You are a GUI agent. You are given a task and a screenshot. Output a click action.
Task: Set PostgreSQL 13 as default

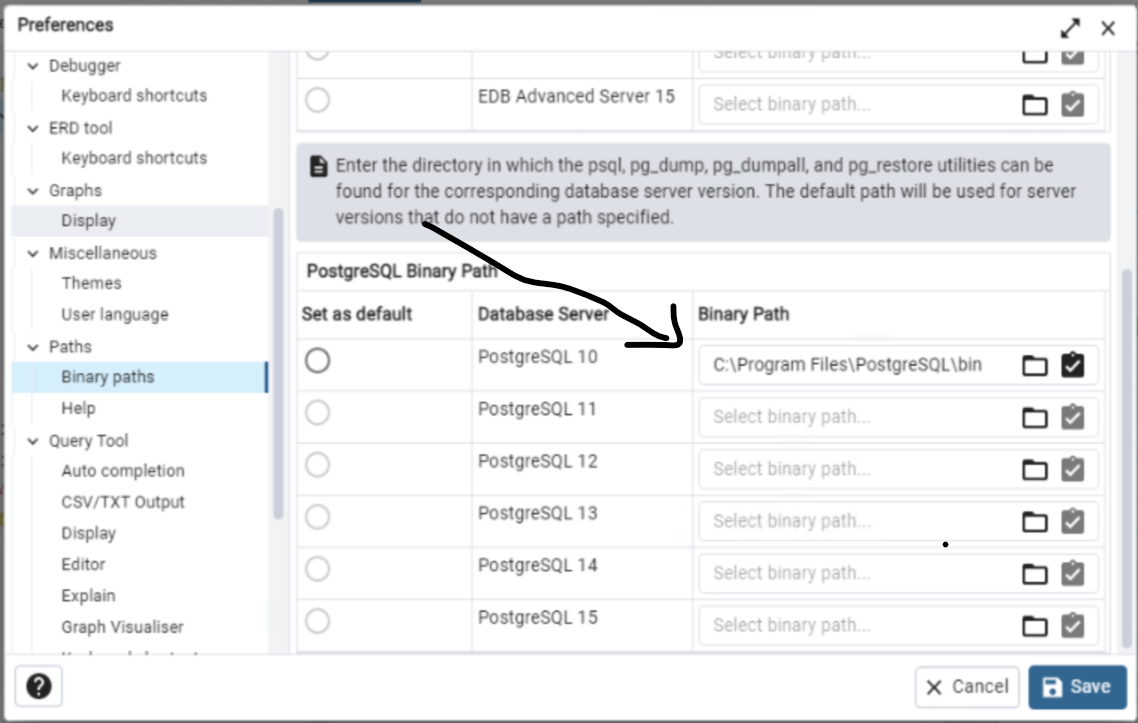coord(317,517)
